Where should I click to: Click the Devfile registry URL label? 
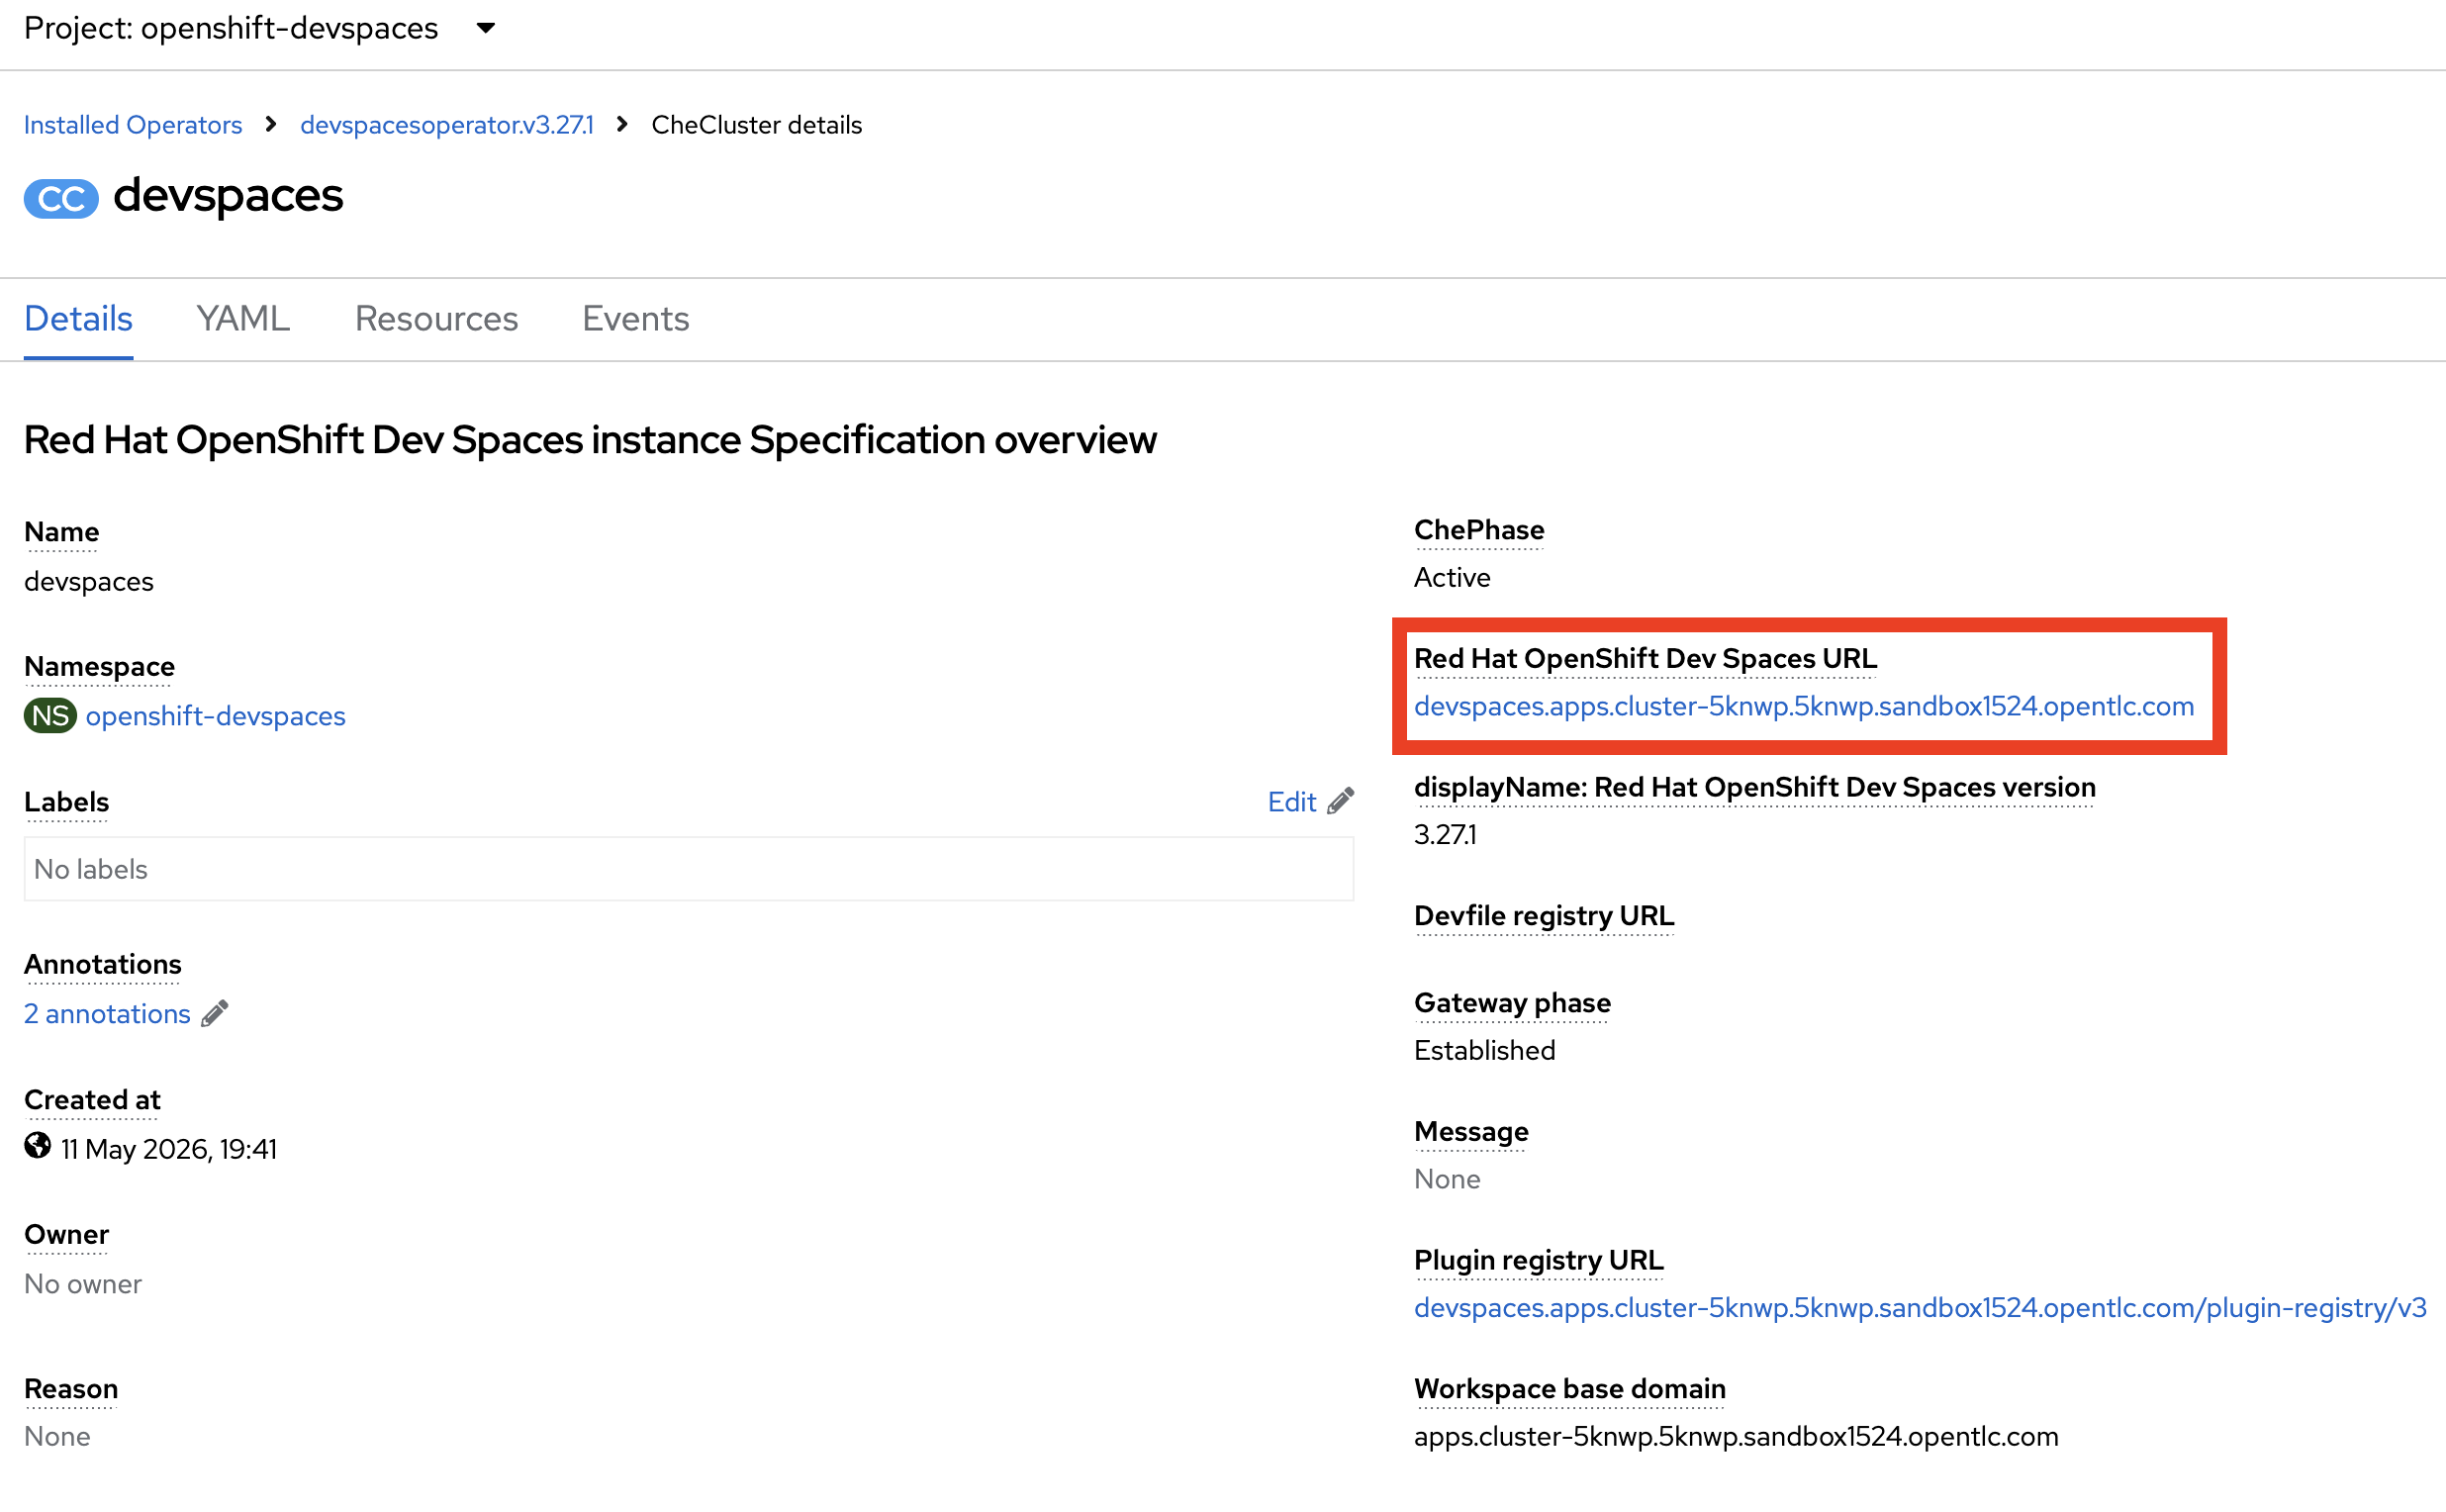[x=1544, y=916]
